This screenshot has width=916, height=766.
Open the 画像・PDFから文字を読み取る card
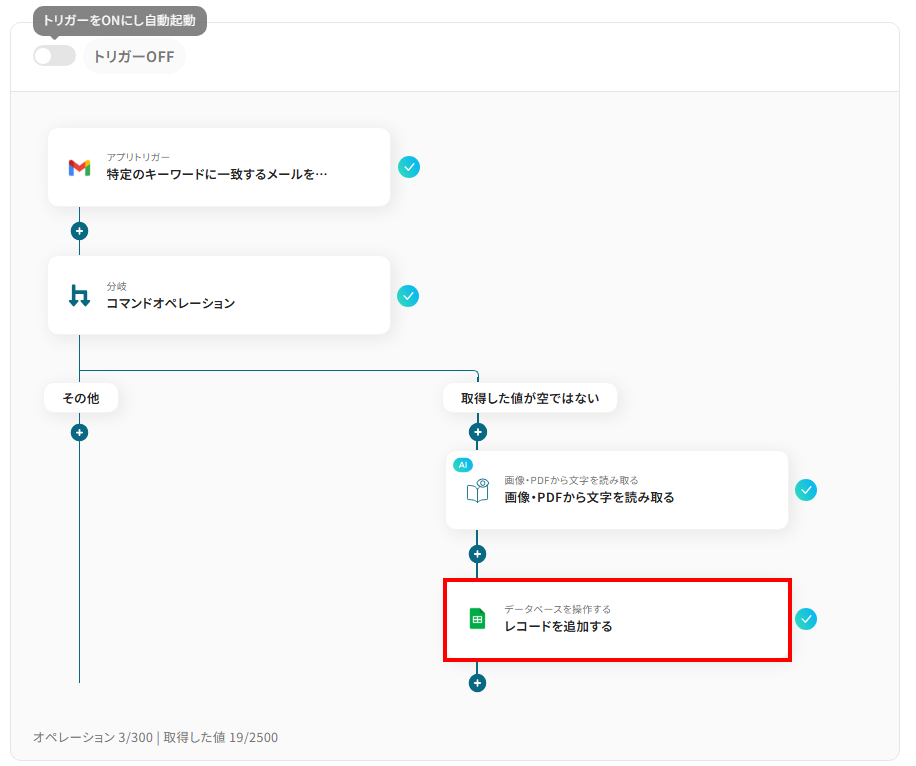pyautogui.click(x=617, y=490)
